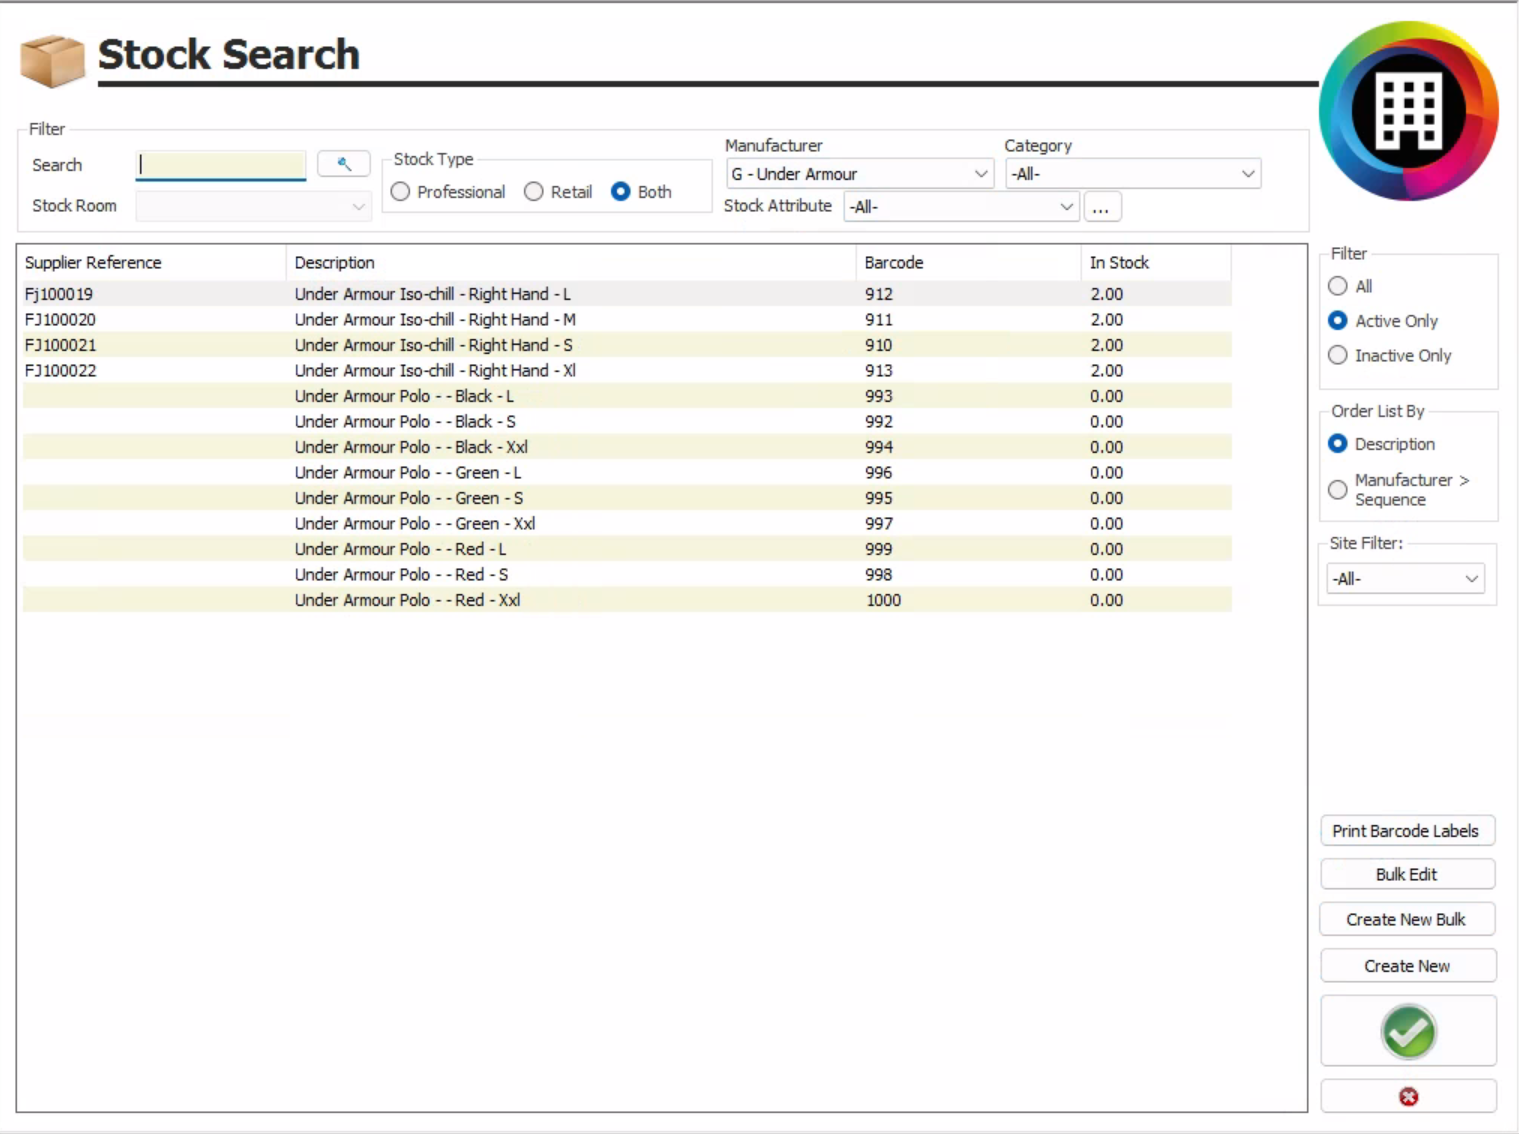1519x1134 pixels.
Task: Select Under Armour Polo - - Red - L
Action: [x=400, y=549]
